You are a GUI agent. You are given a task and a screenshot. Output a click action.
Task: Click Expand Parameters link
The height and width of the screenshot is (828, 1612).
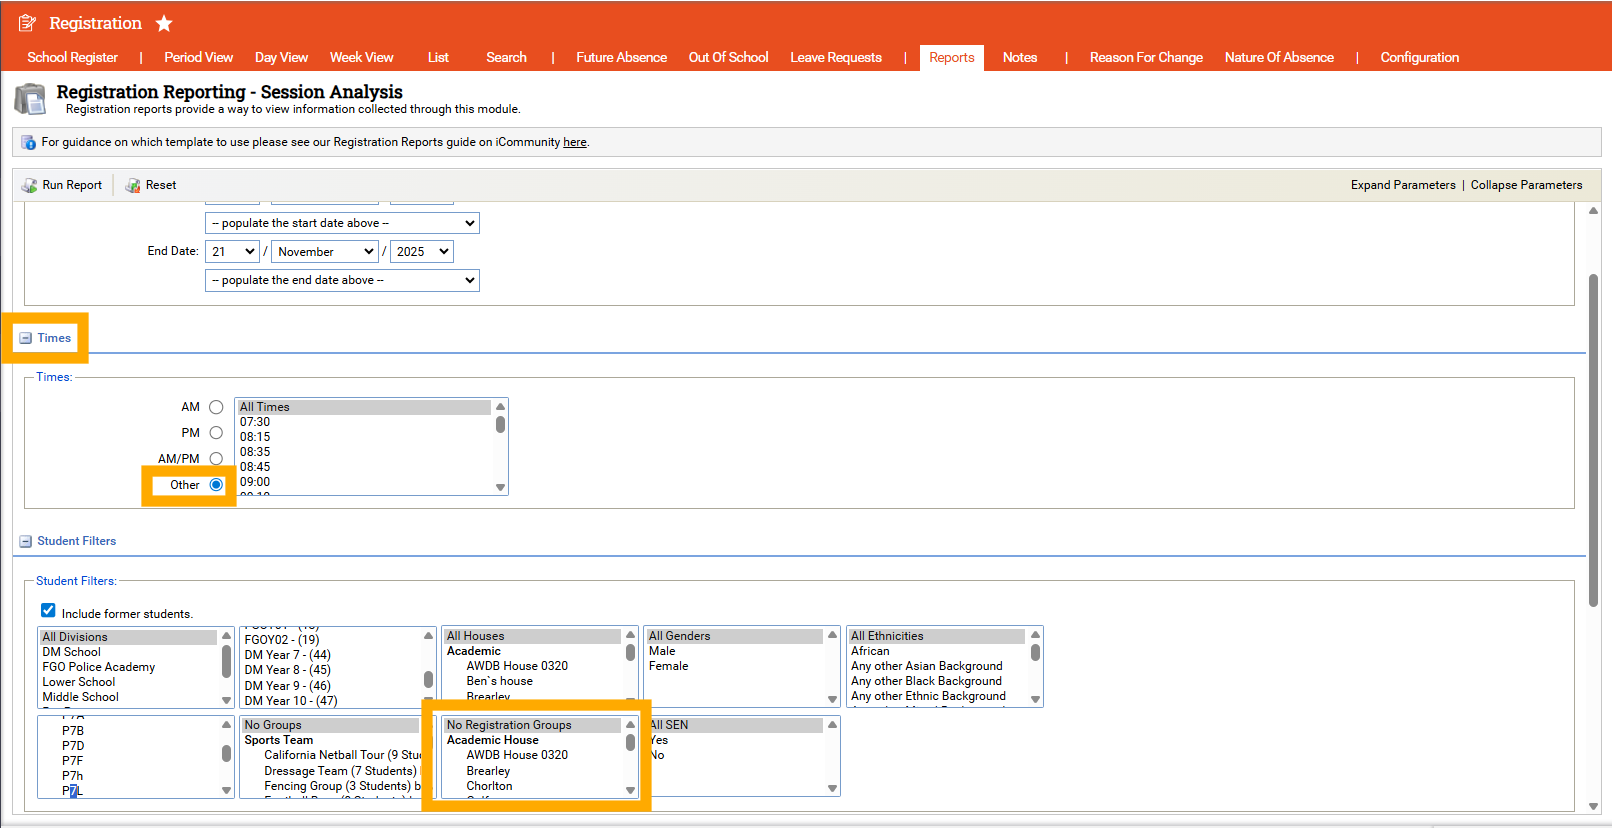(x=1402, y=185)
